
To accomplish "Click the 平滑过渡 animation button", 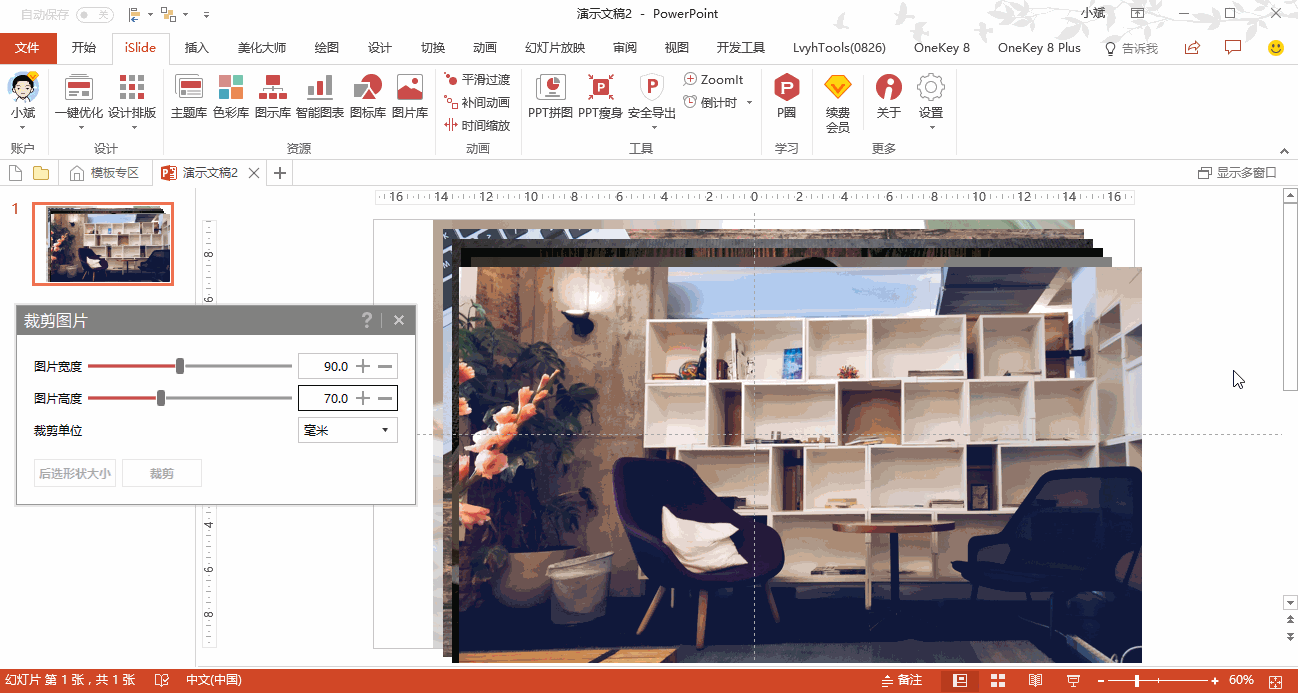I will pos(477,79).
